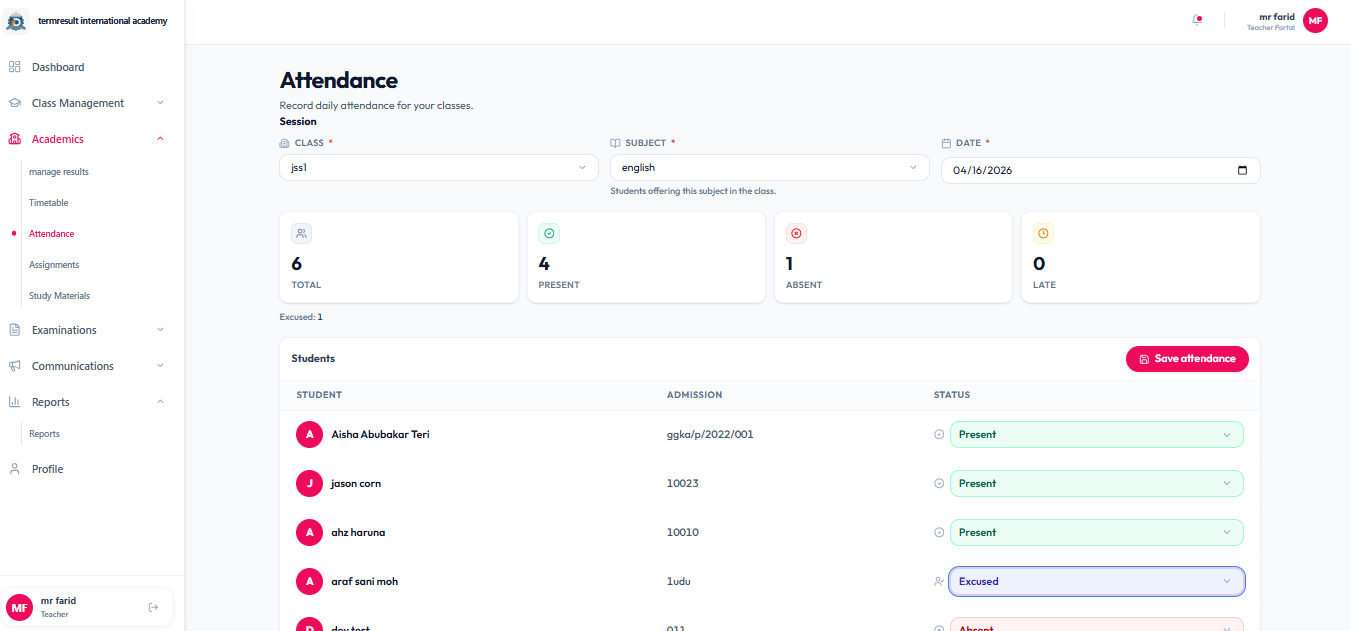
Task: Open Timetable page
Action: pos(48,203)
